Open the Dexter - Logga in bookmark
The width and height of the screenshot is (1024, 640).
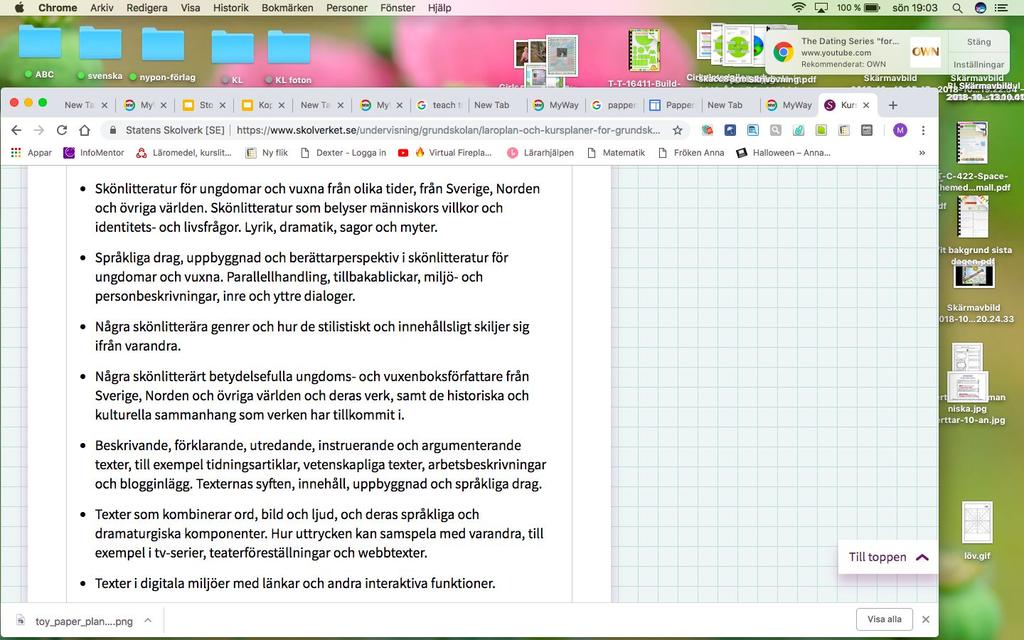coord(343,152)
